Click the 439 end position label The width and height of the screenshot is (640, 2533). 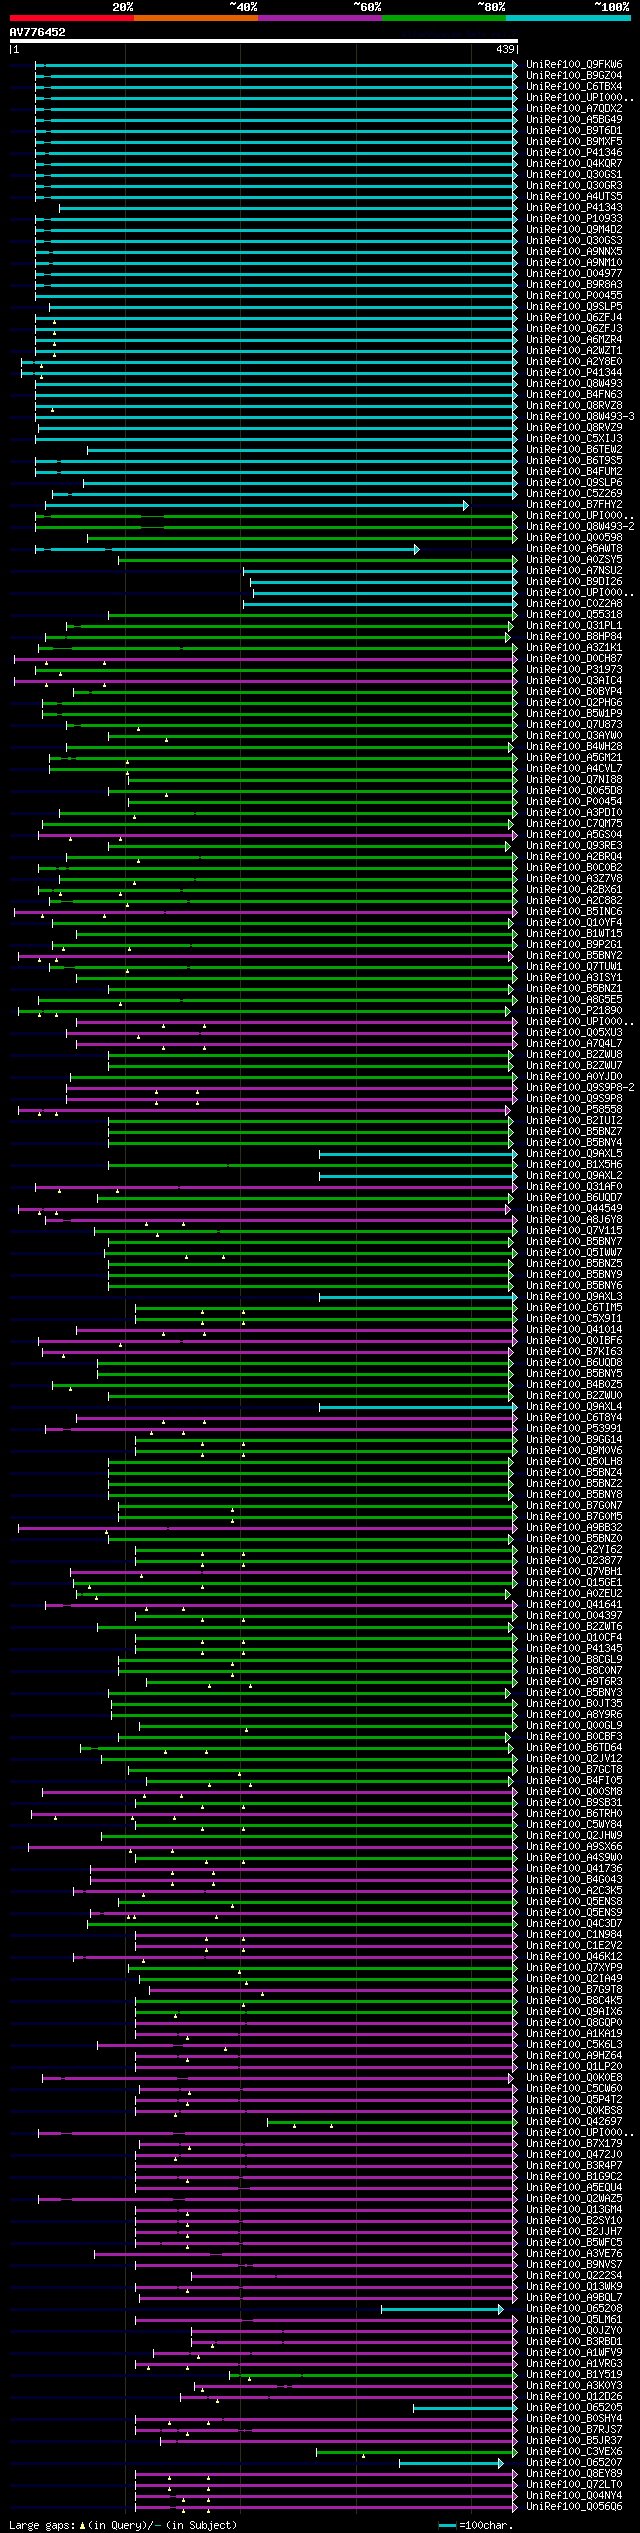tap(505, 49)
